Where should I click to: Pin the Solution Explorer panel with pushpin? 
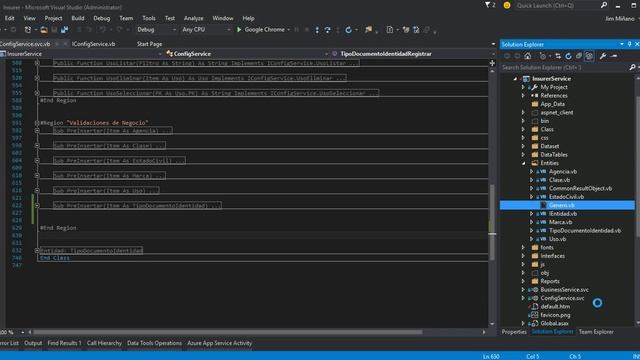(x=629, y=44)
